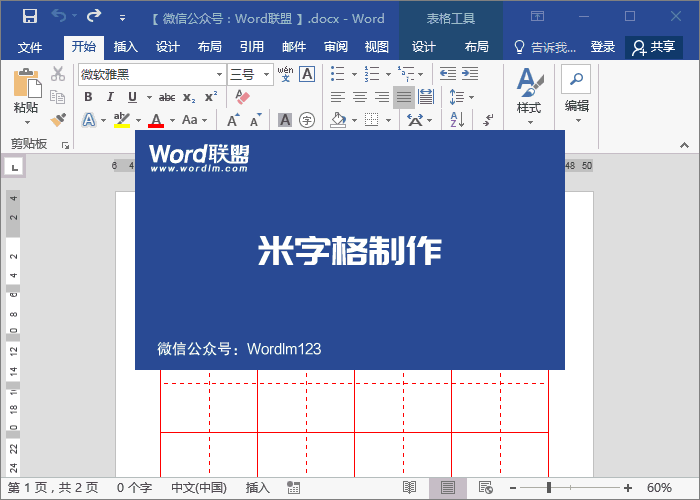Collapse the ribbon with the chevron
The height and width of the screenshot is (500, 700).
(684, 146)
